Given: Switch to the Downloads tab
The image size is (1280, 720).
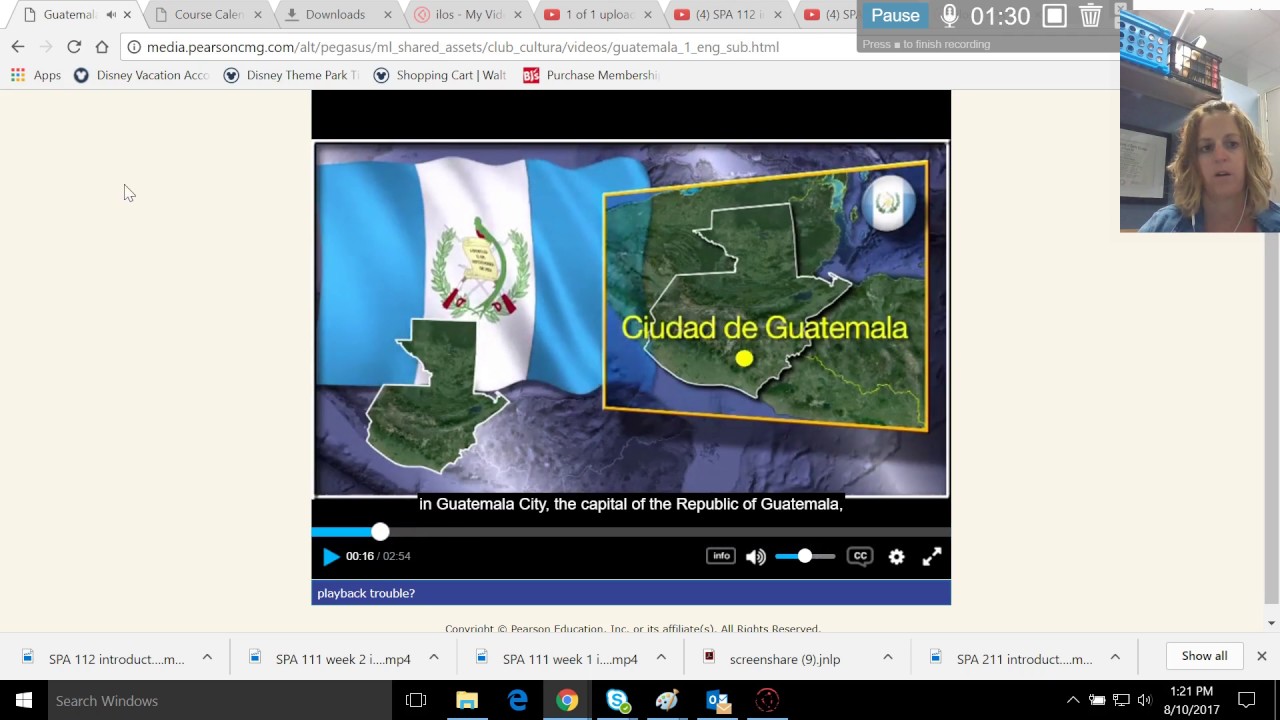Looking at the screenshot, I should click(x=335, y=15).
